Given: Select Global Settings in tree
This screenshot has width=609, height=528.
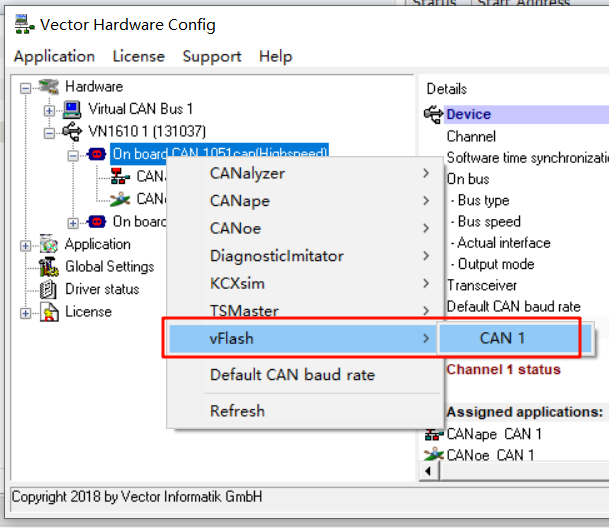Looking at the screenshot, I should [x=110, y=267].
